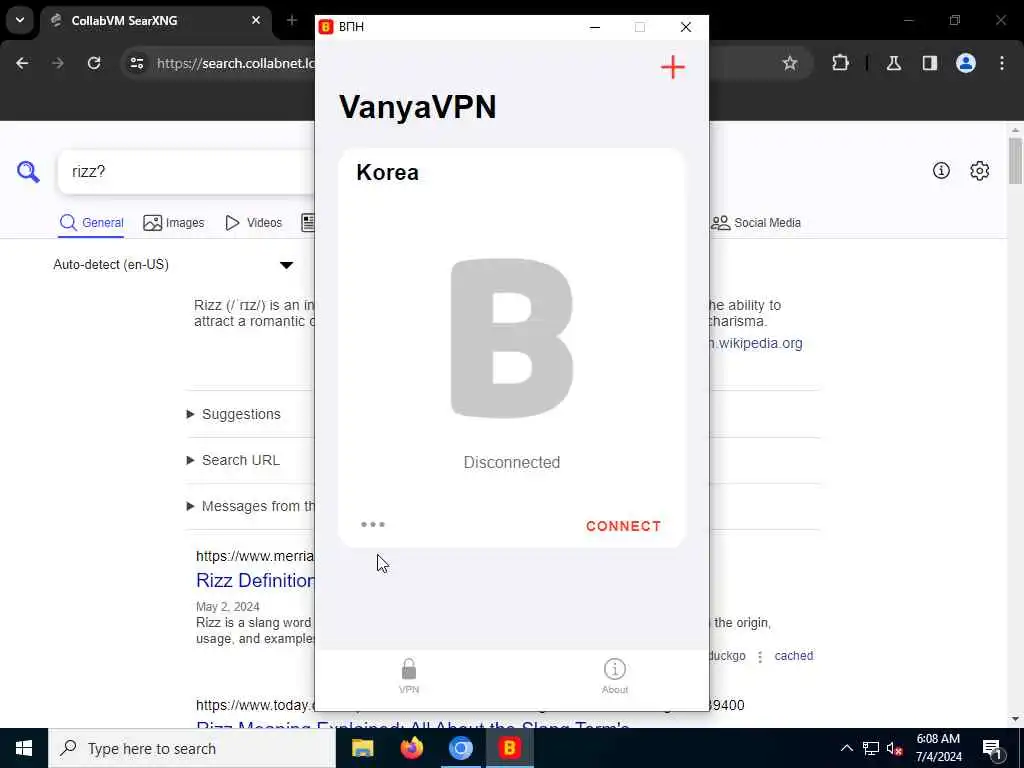Click the big B logo in Korea card
This screenshot has width=1024, height=768.
click(x=512, y=338)
